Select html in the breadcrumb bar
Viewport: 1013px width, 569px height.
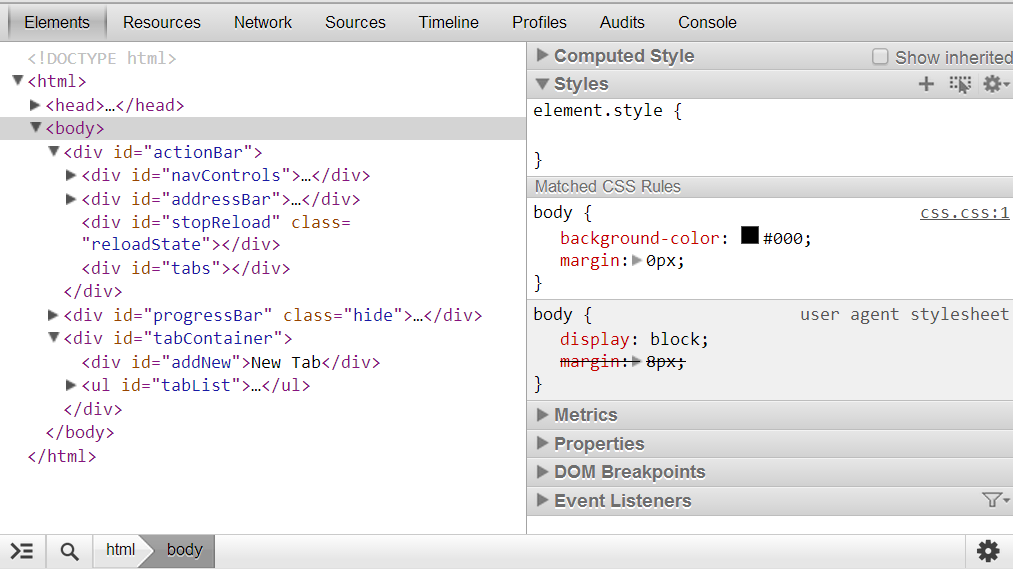pos(120,550)
